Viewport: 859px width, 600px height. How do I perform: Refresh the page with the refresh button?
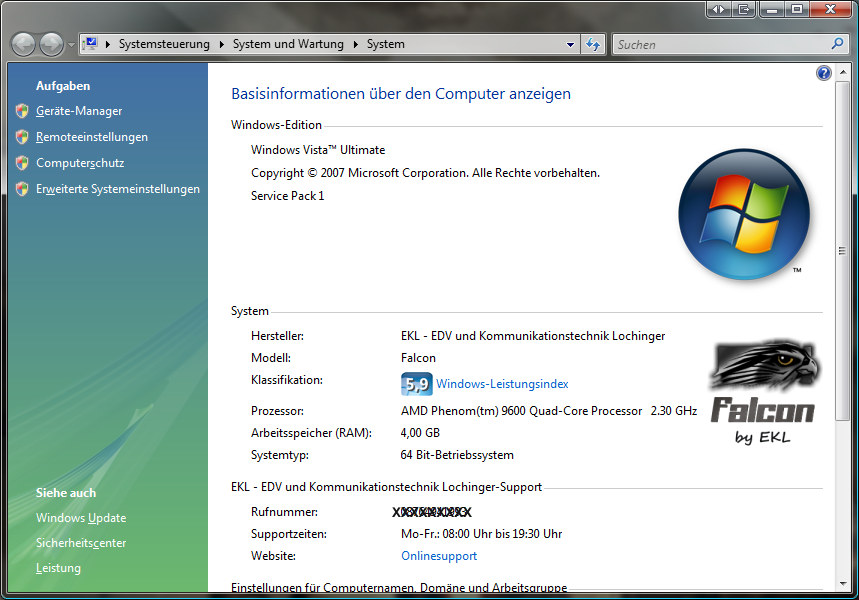point(593,44)
